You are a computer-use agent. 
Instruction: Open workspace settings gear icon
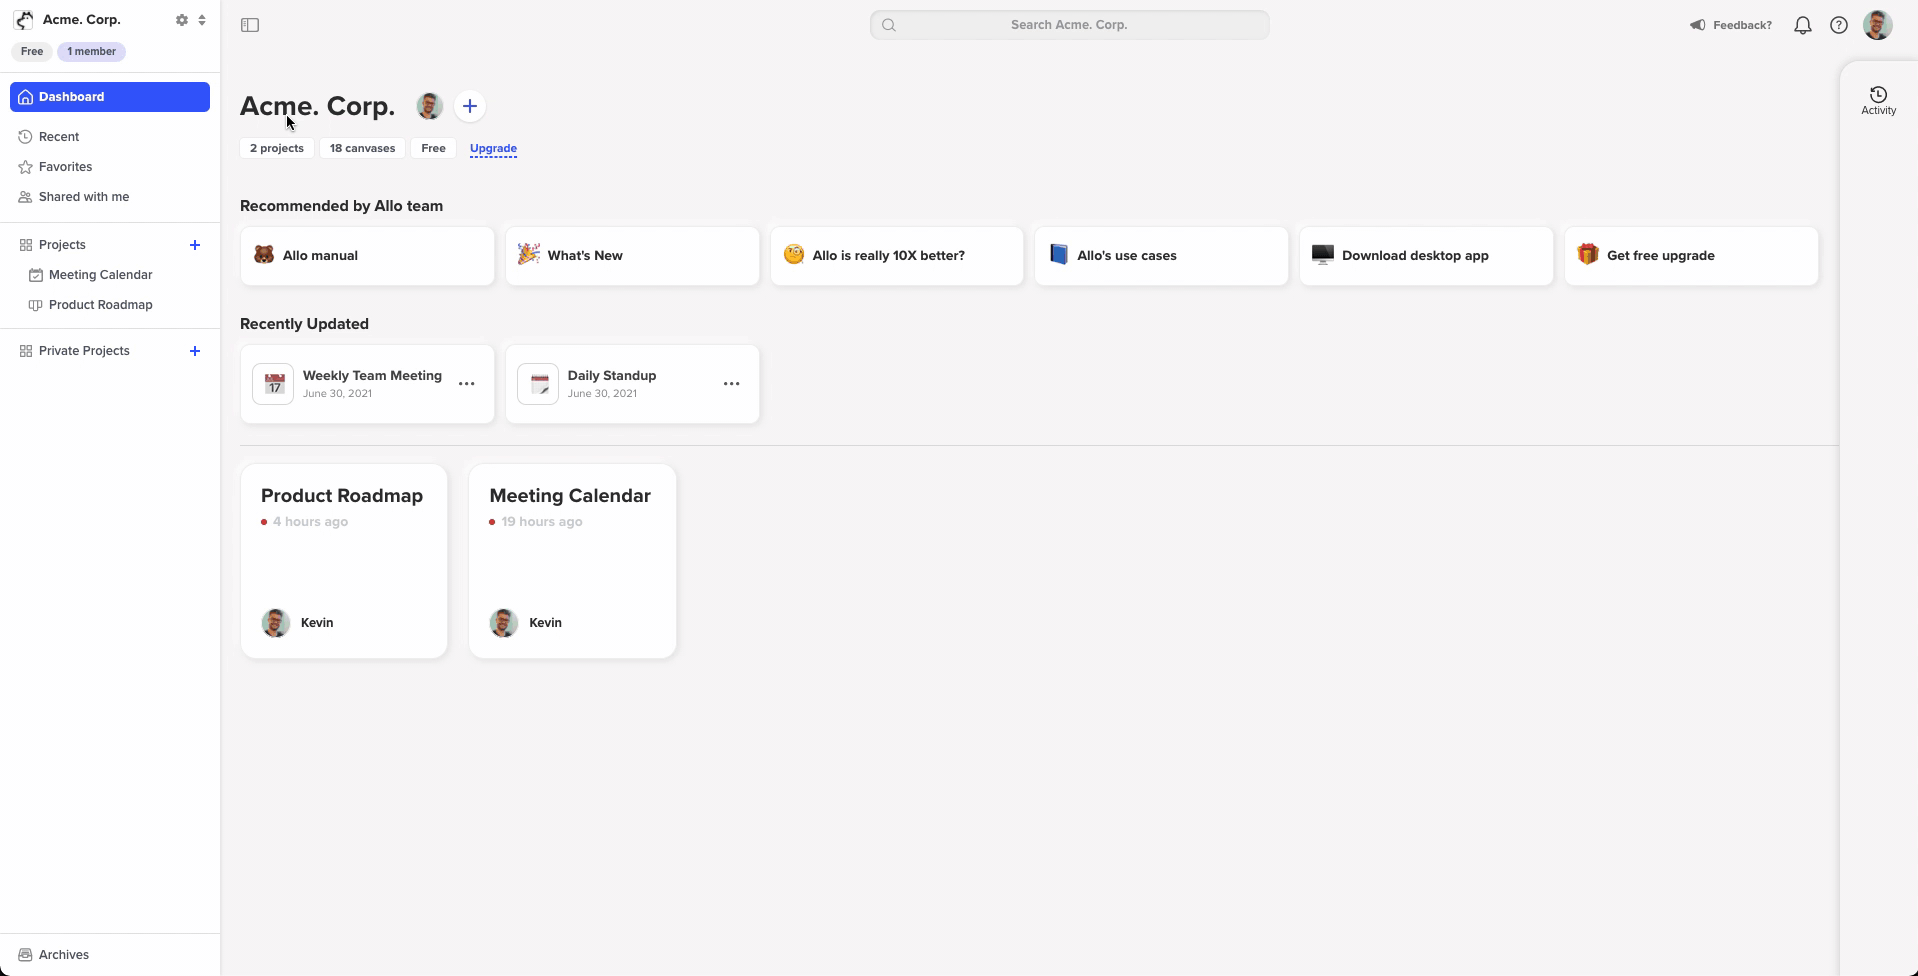181,20
